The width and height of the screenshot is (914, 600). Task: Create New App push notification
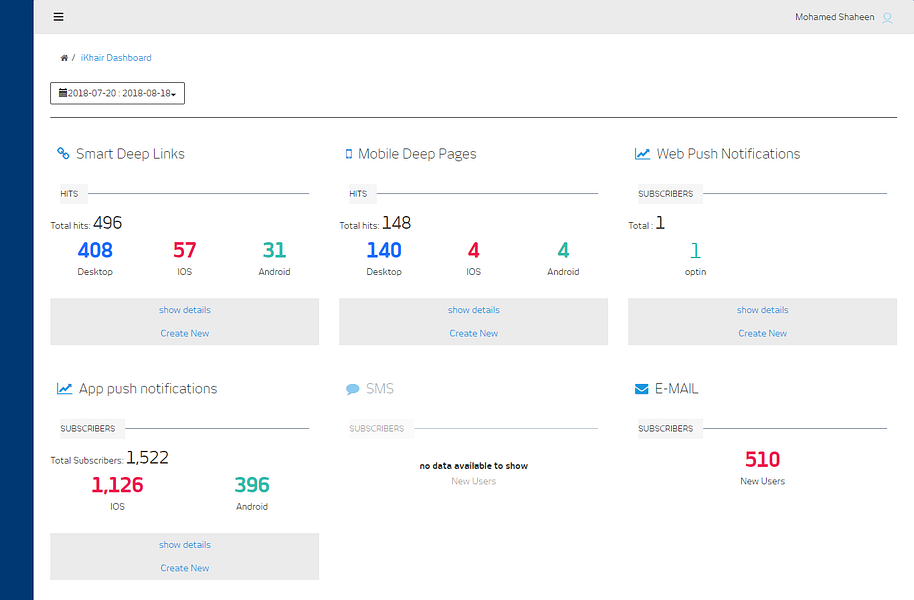tap(185, 568)
